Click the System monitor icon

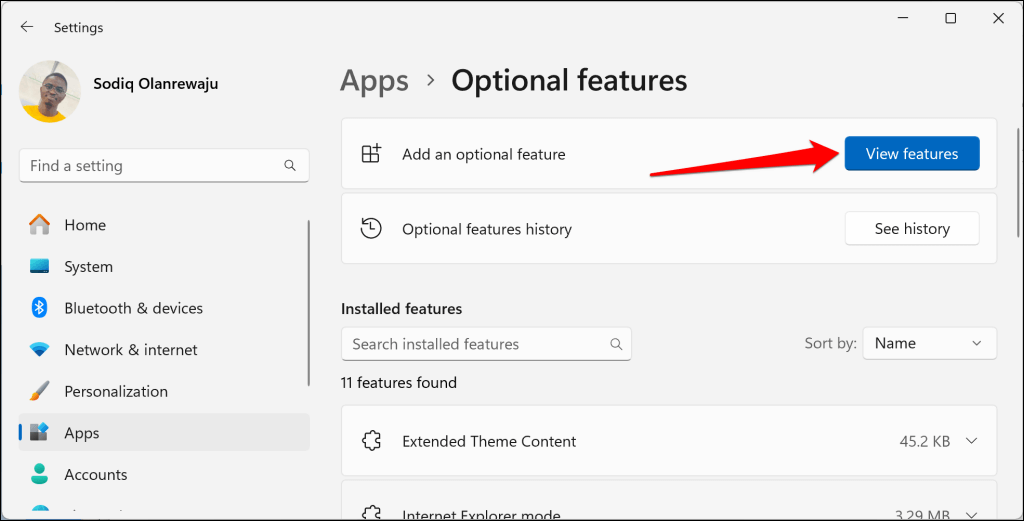(x=40, y=267)
